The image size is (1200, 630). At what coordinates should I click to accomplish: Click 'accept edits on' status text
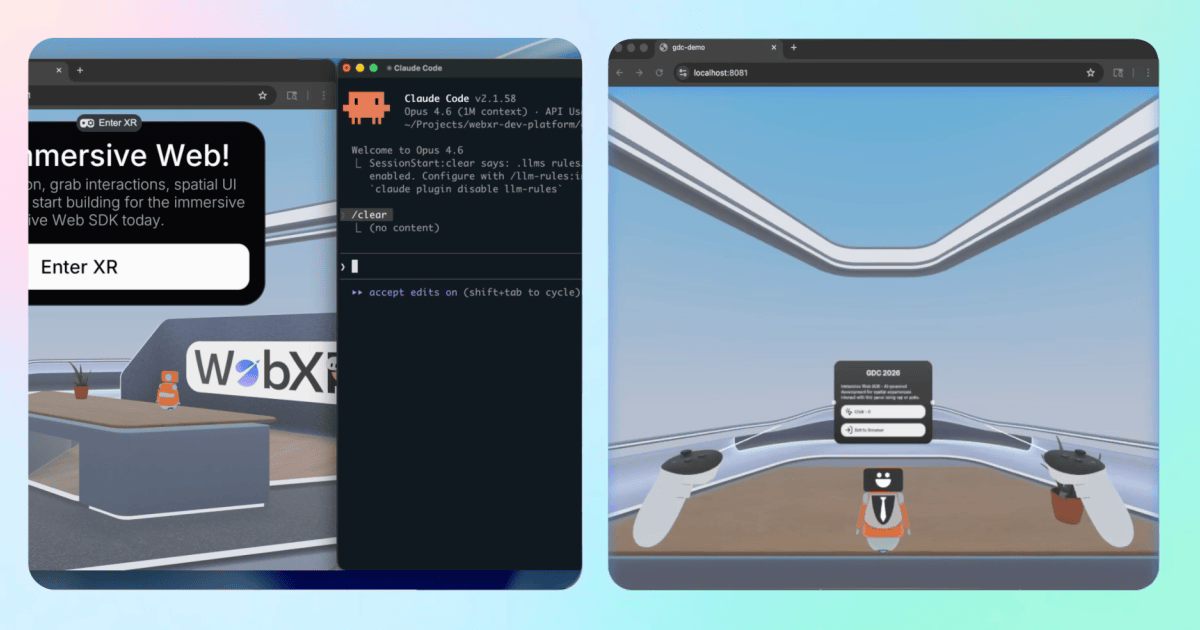[413, 292]
